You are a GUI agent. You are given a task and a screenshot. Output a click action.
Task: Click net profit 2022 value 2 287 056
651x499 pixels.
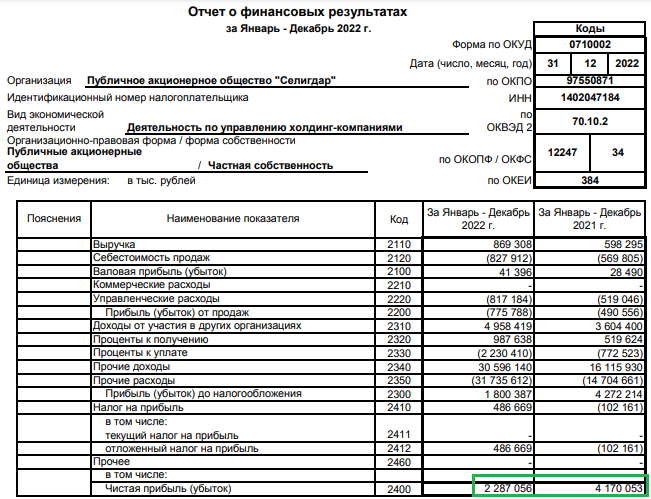pos(508,489)
